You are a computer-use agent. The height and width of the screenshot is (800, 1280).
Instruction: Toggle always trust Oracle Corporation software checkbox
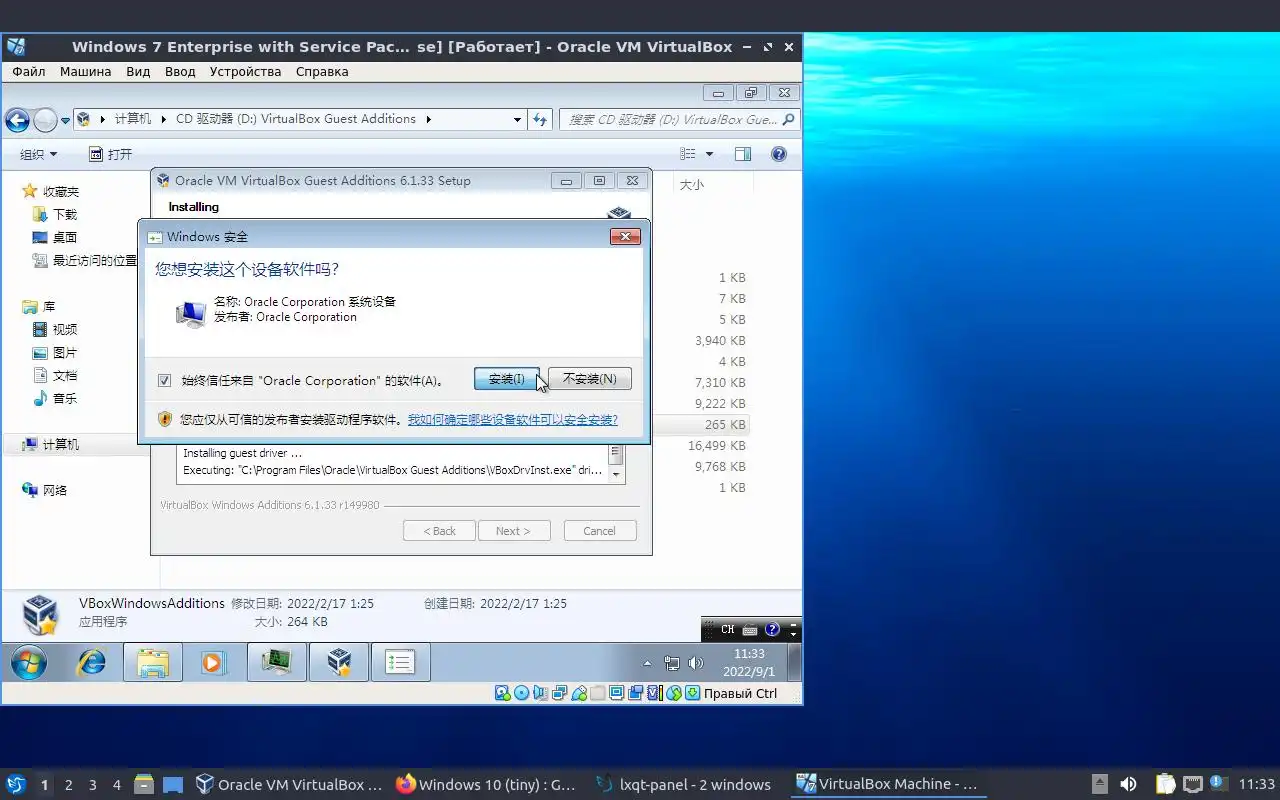pos(165,380)
